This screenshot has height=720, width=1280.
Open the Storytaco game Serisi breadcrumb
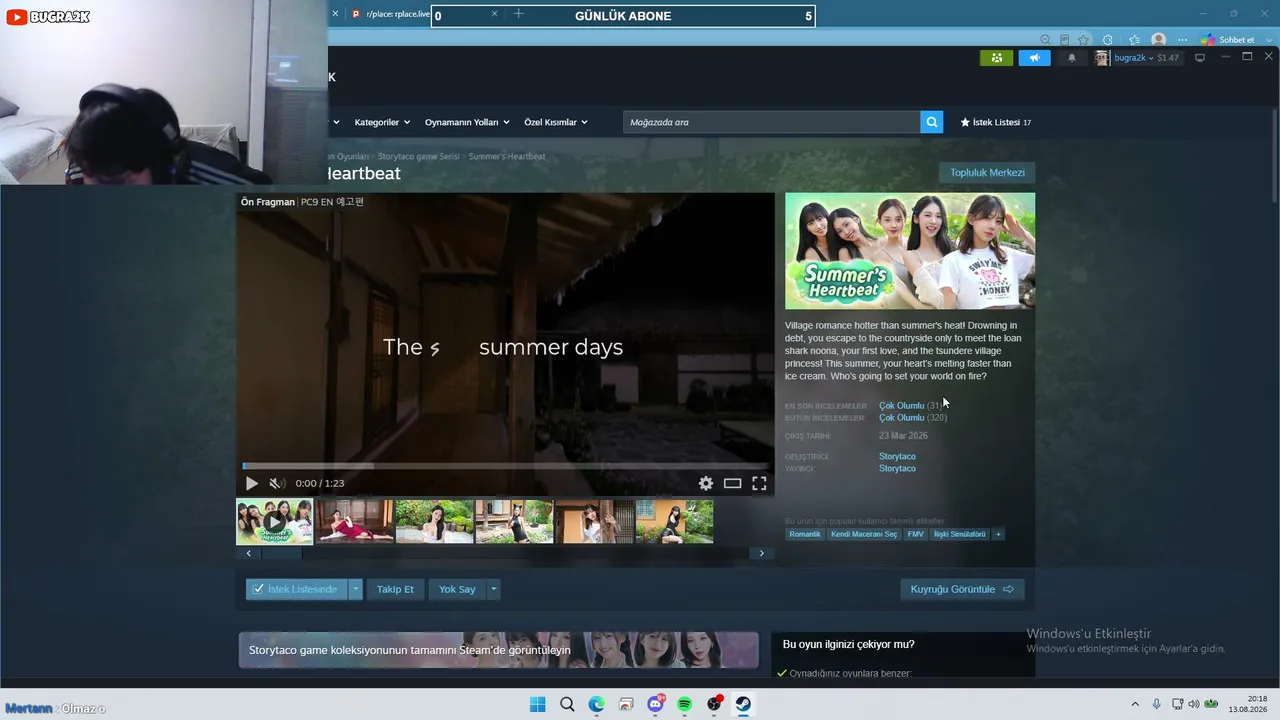419,157
